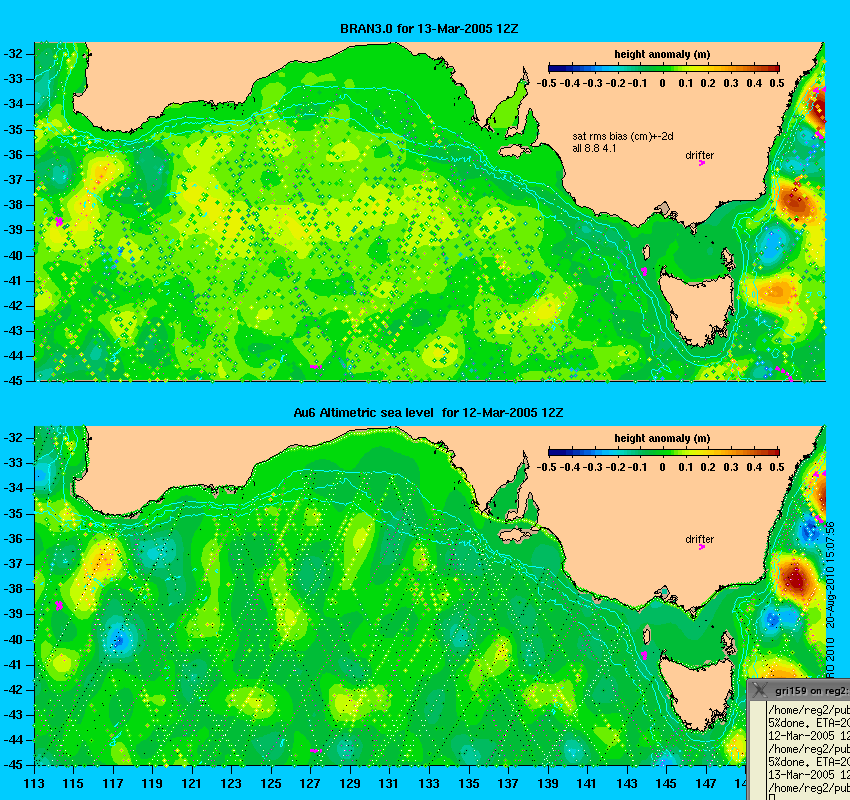Click the 'all 8.8 4.1' statistics text

(x=594, y=148)
